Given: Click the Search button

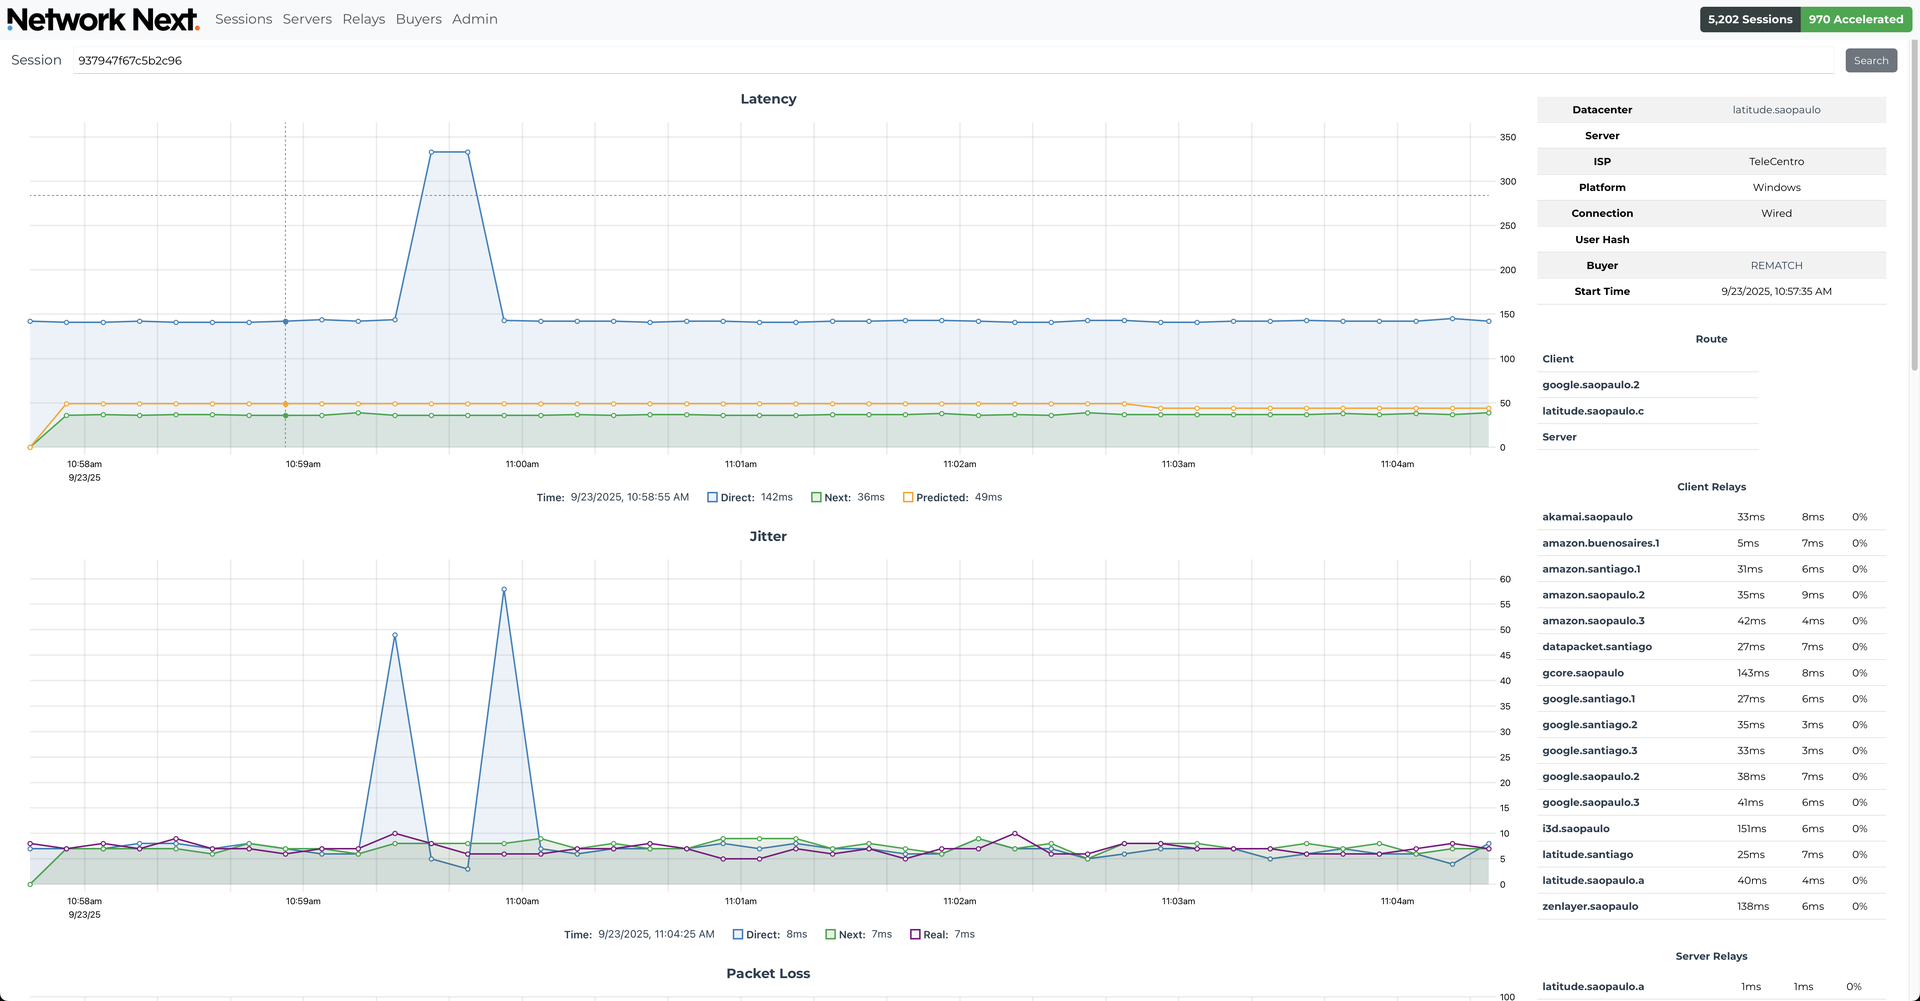Looking at the screenshot, I should pos(1871,60).
